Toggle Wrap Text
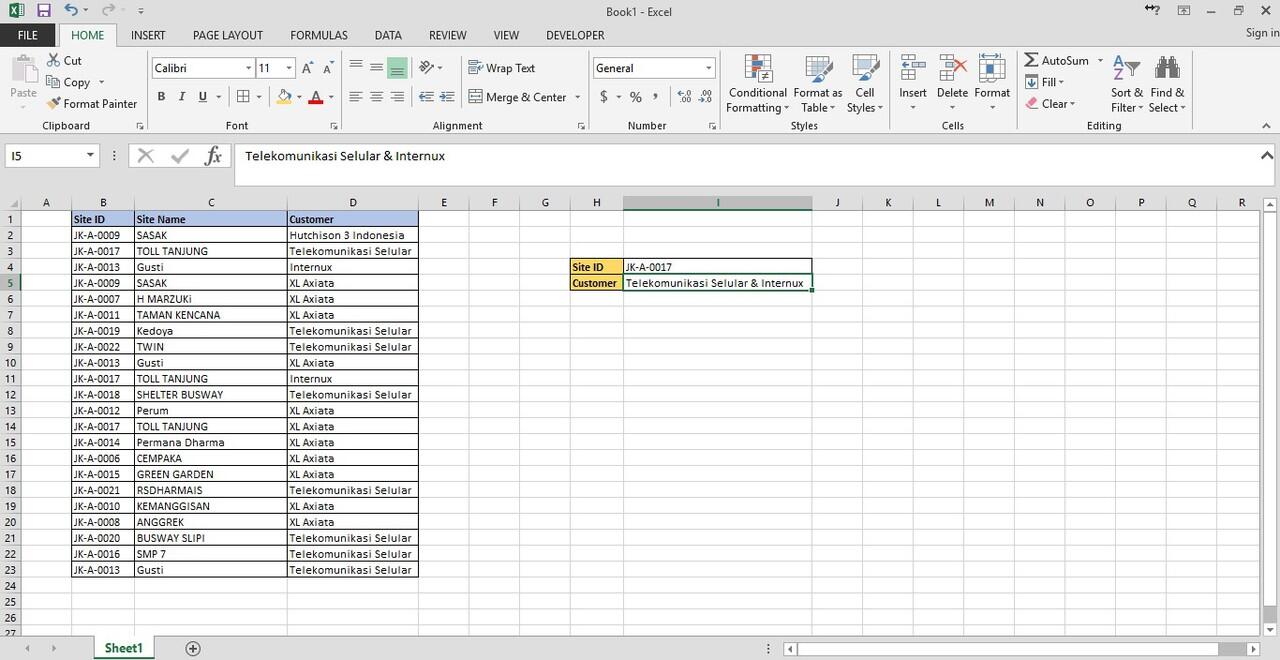This screenshot has height=660, width=1280. (501, 68)
